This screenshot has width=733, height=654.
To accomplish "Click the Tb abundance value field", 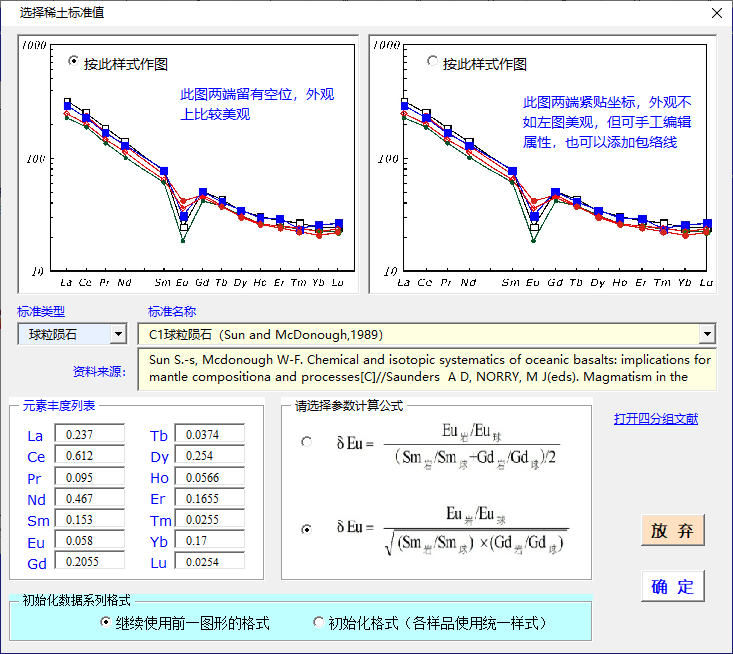I will tap(209, 434).
